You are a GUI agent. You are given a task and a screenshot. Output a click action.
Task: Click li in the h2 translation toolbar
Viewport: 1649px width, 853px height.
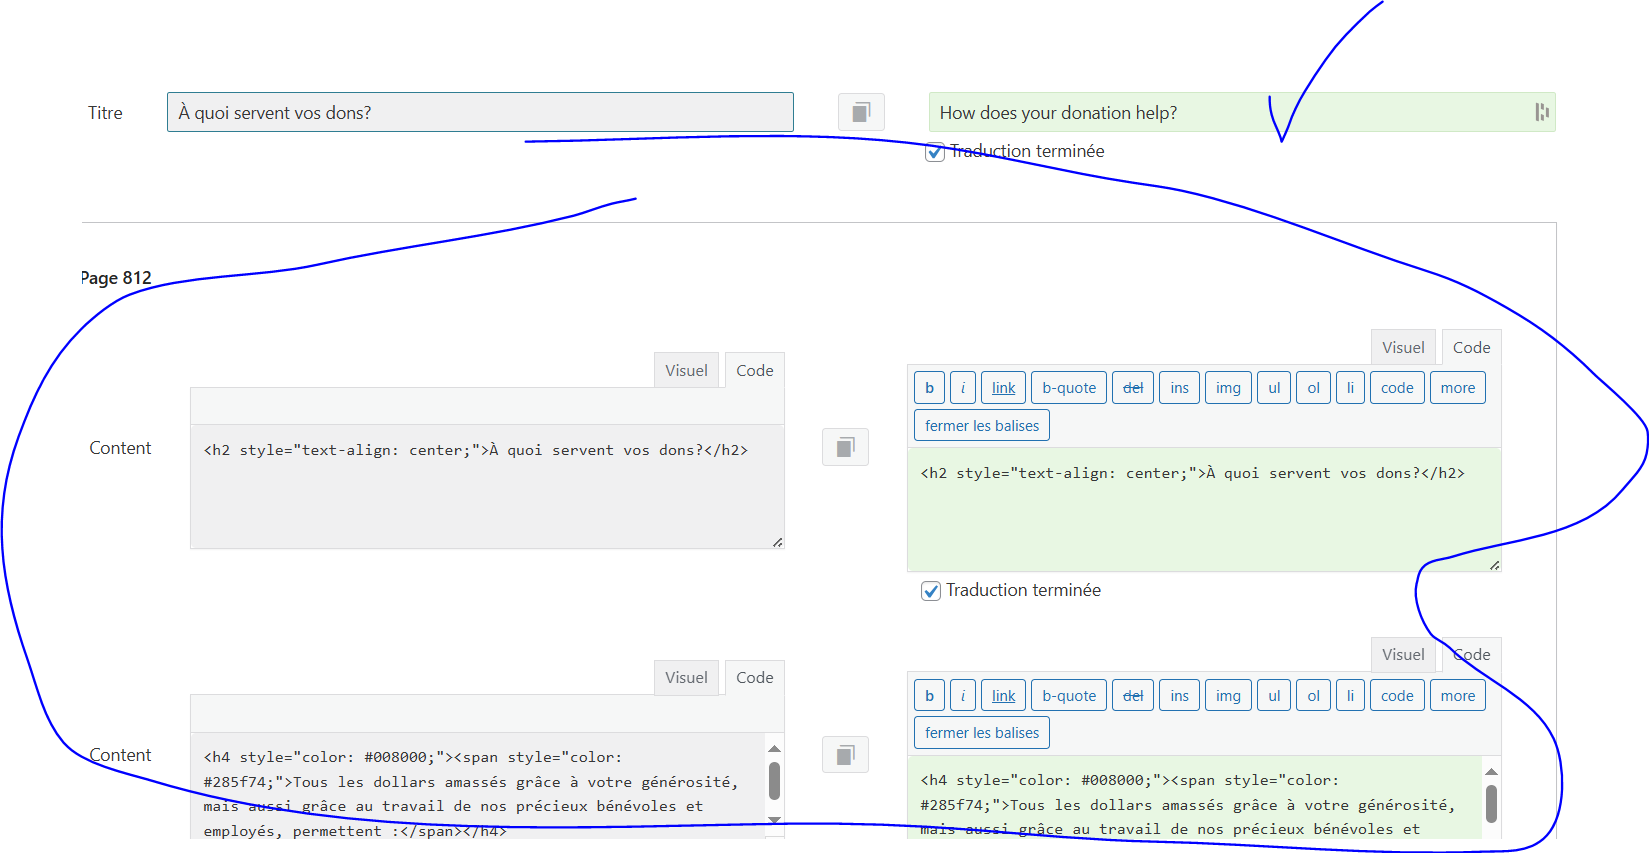1350,388
